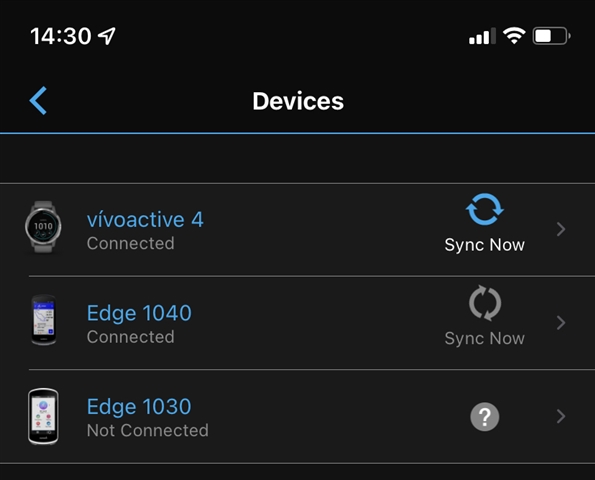Viewport: 595px width, 480px height.
Task: Select the Edge 1030 device name
Action: pyautogui.click(x=139, y=406)
